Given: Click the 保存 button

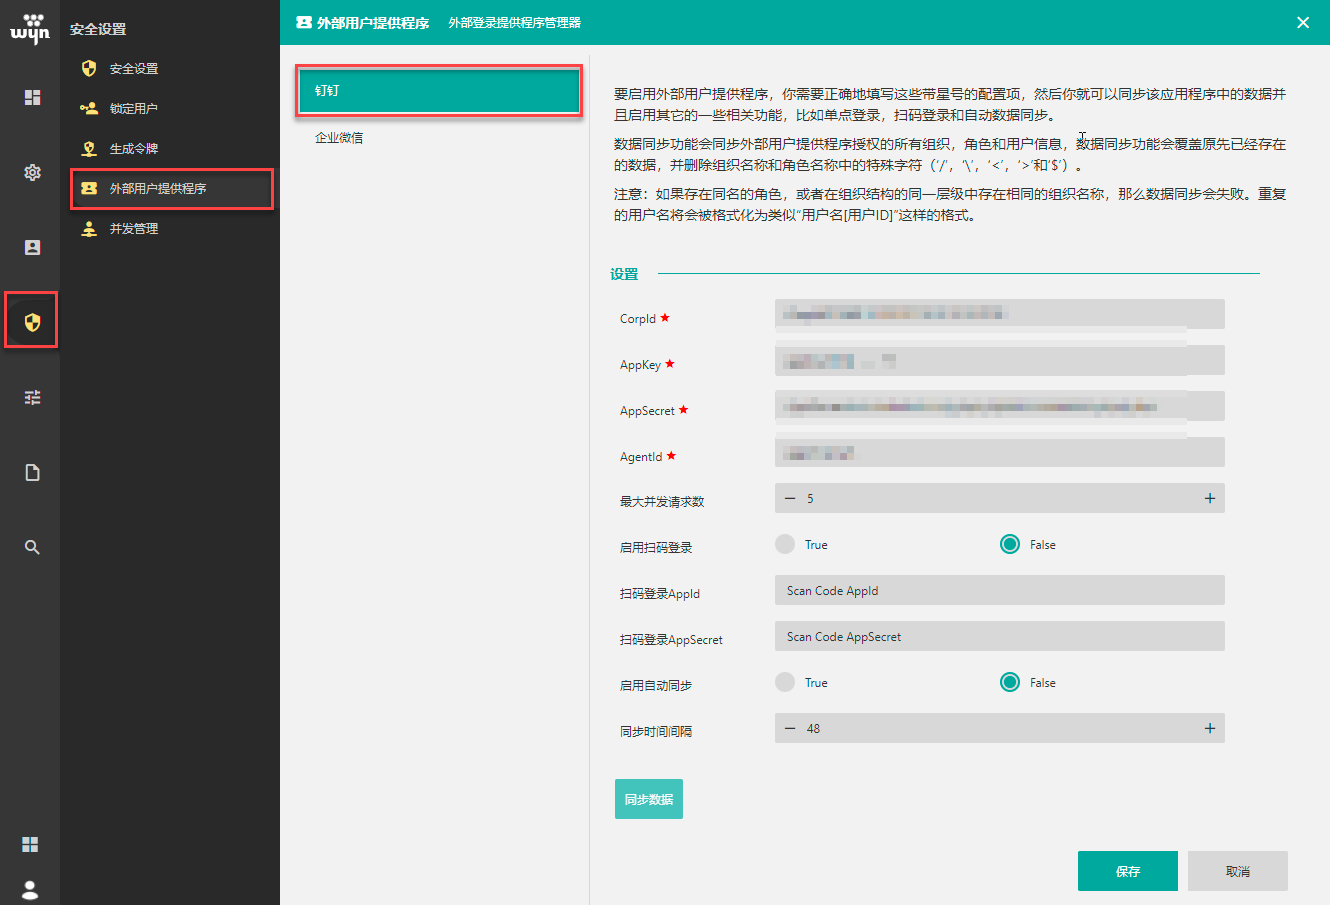Looking at the screenshot, I should pos(1127,871).
